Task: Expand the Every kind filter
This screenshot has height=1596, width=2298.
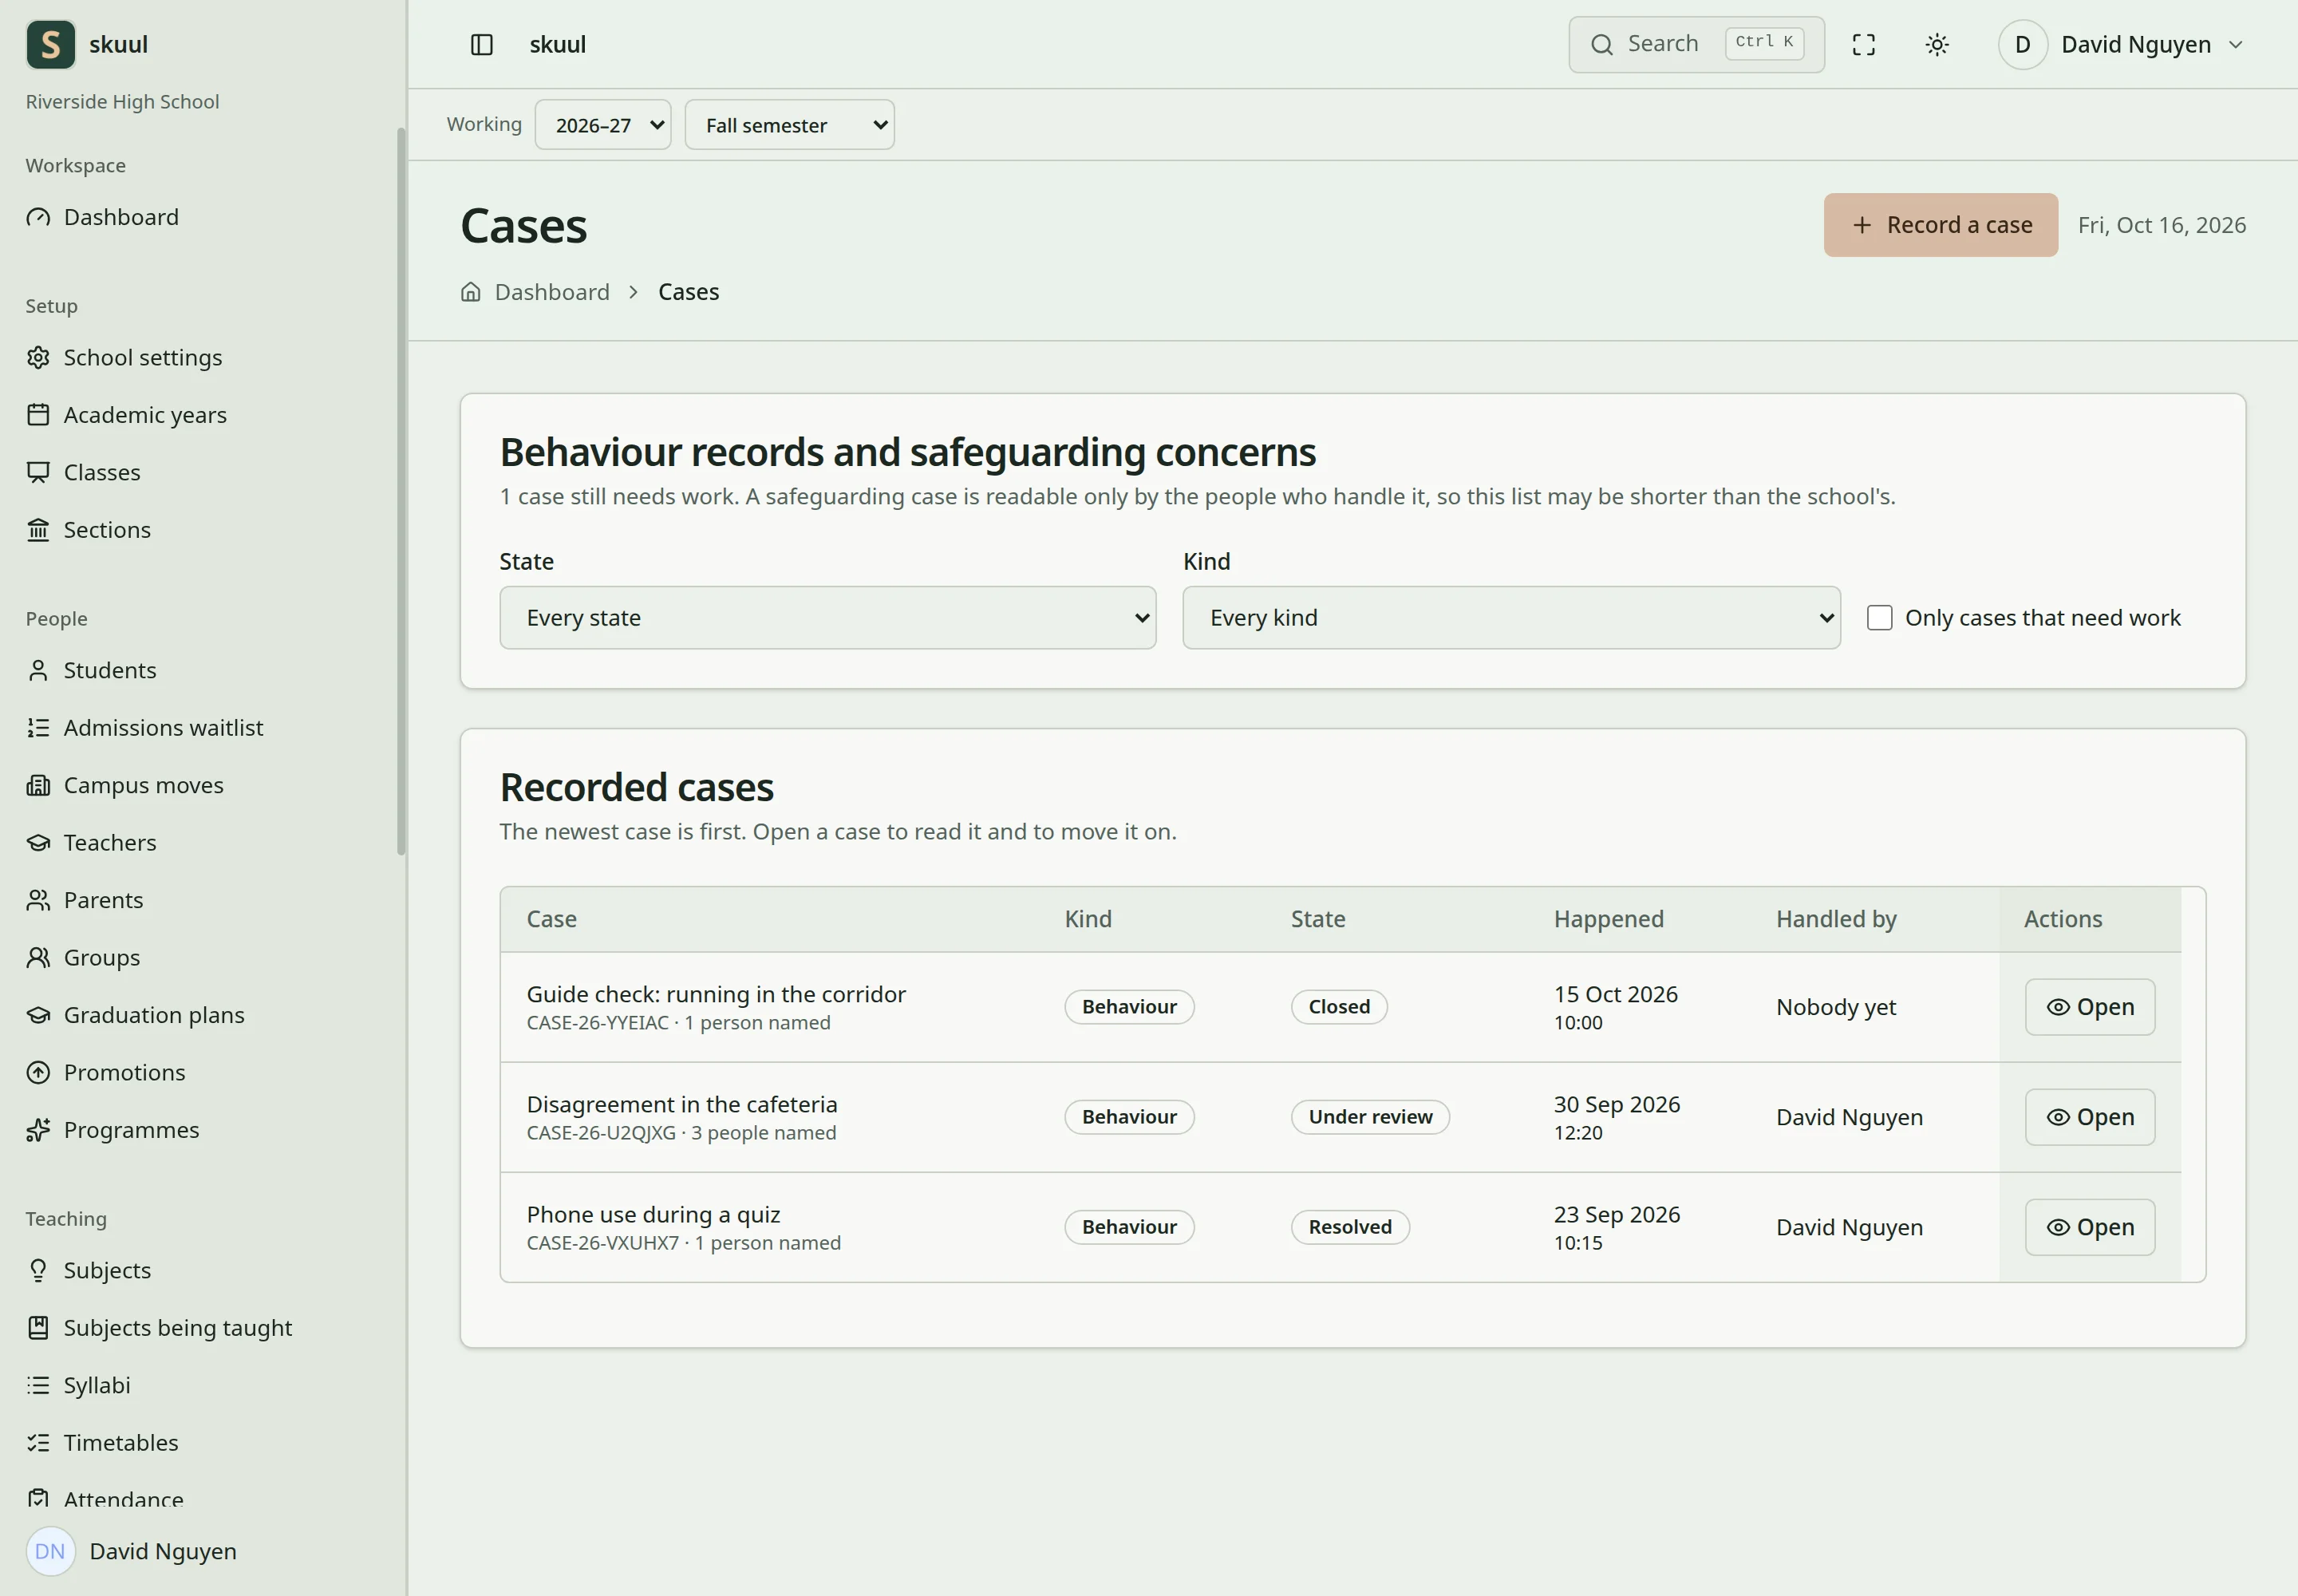Action: click(x=1511, y=618)
